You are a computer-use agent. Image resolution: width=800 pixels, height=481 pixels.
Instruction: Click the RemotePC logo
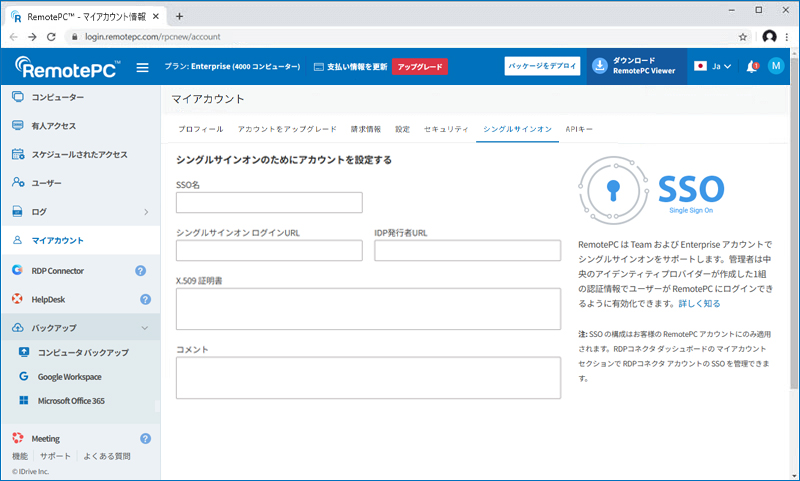click(x=67, y=67)
